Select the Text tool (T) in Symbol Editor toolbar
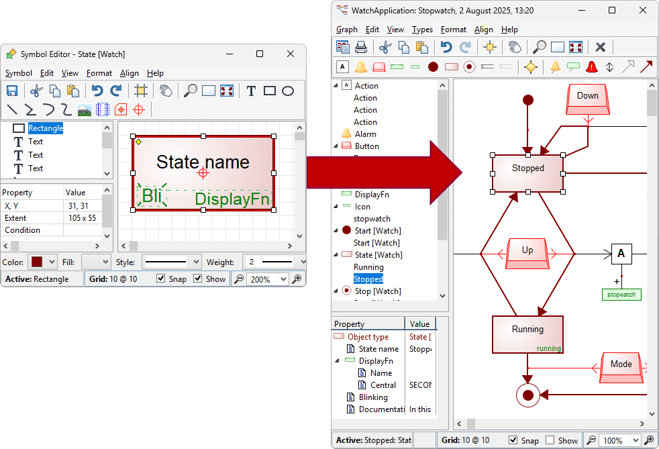Image resolution: width=659 pixels, height=449 pixels. pyautogui.click(x=251, y=91)
